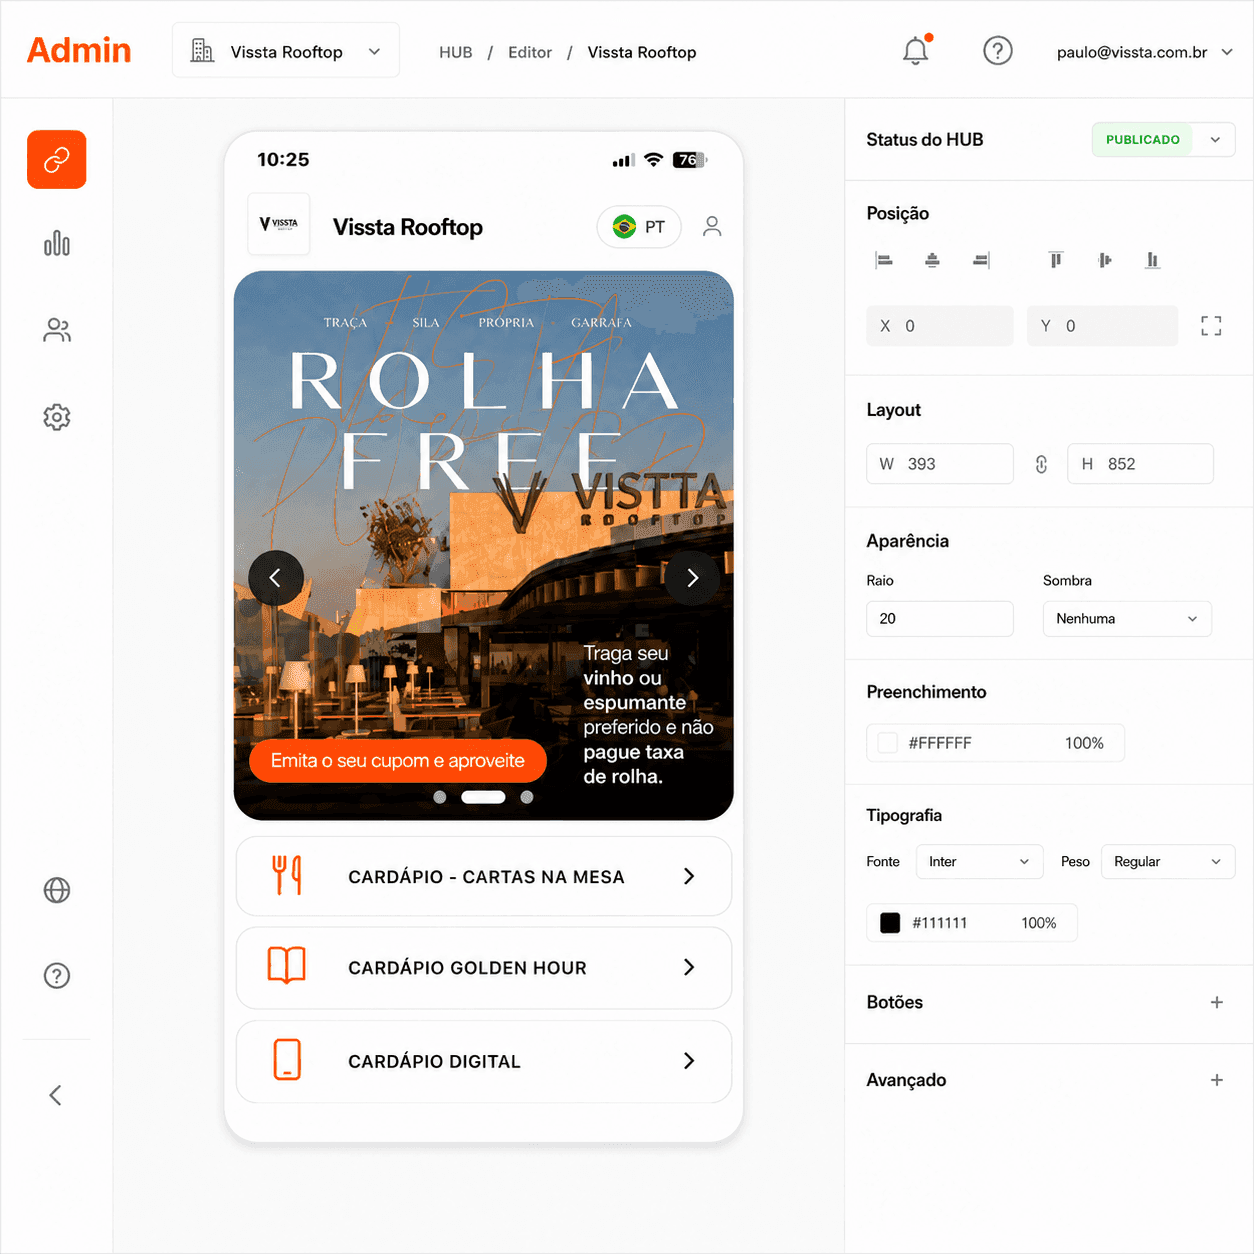Click the Editor breadcrumb
The image size is (1254, 1254).
tap(530, 52)
